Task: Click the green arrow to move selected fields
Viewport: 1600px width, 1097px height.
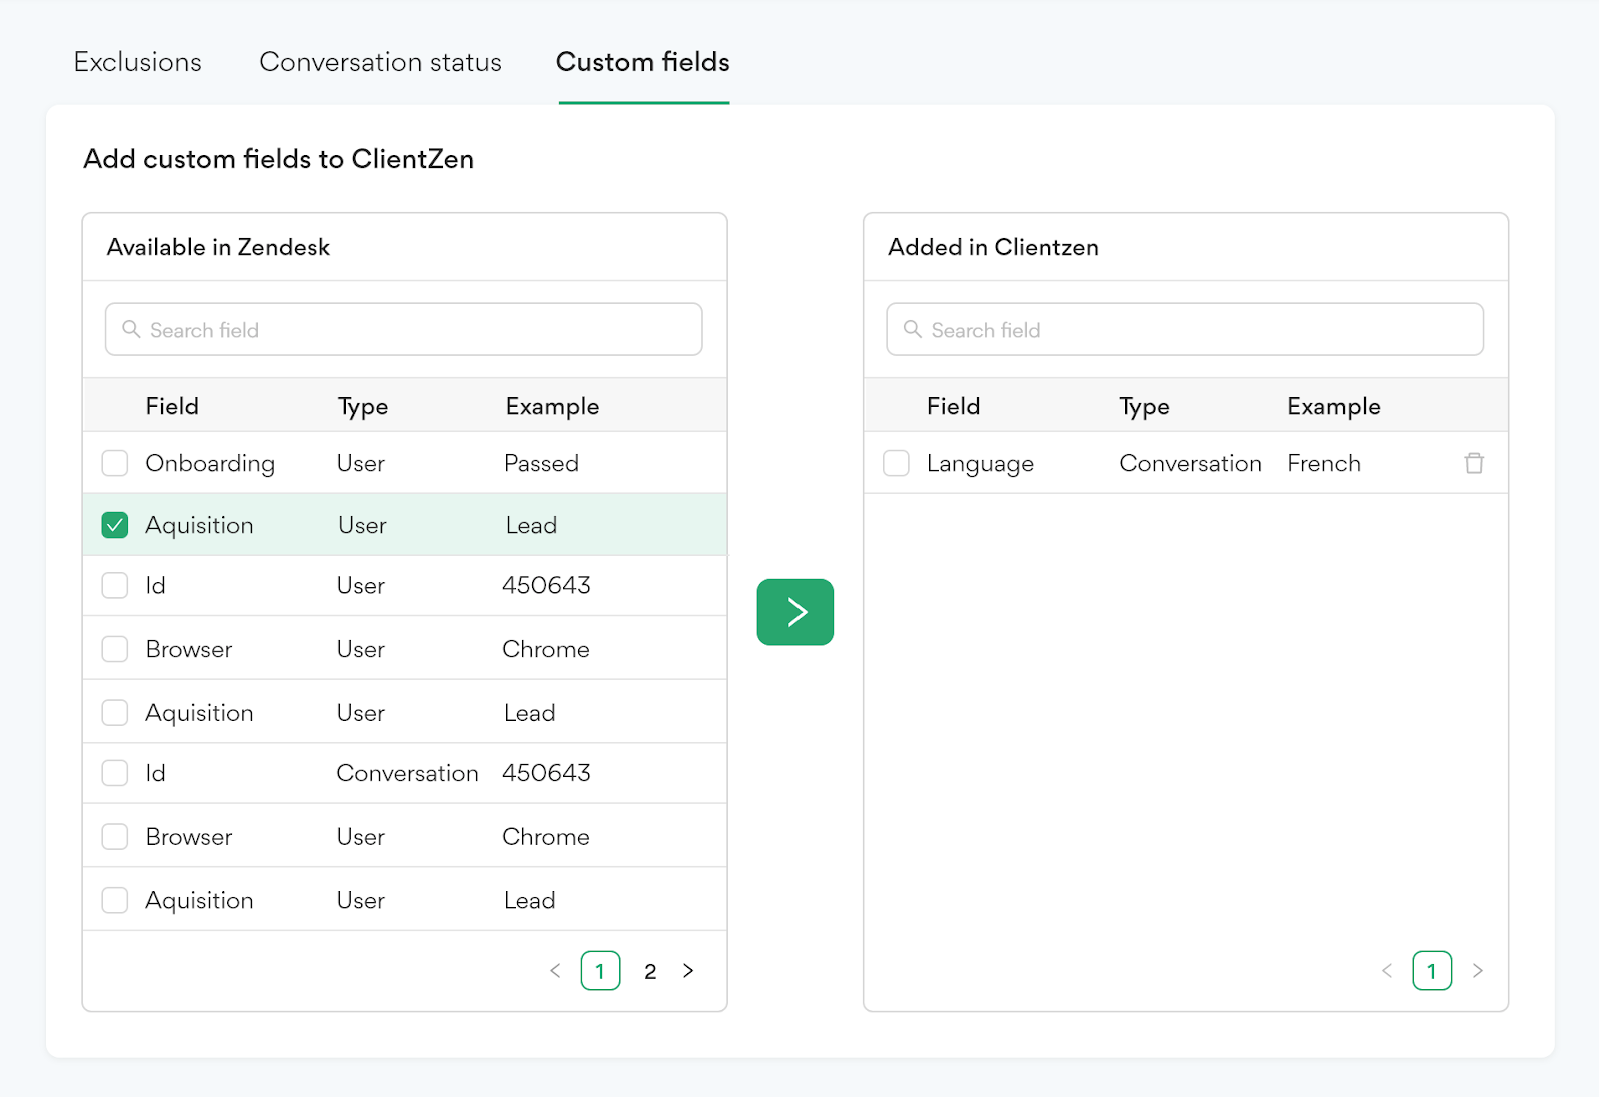Action: point(795,612)
